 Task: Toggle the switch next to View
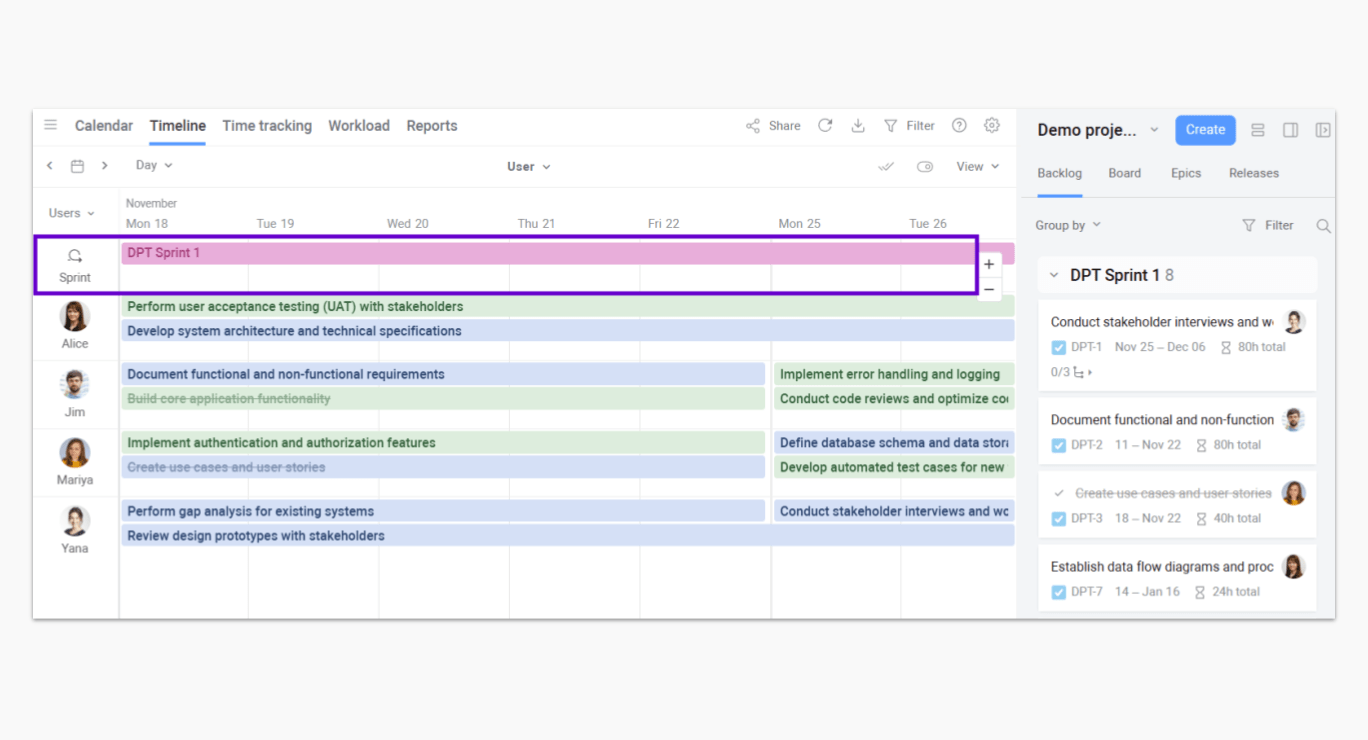pos(925,167)
